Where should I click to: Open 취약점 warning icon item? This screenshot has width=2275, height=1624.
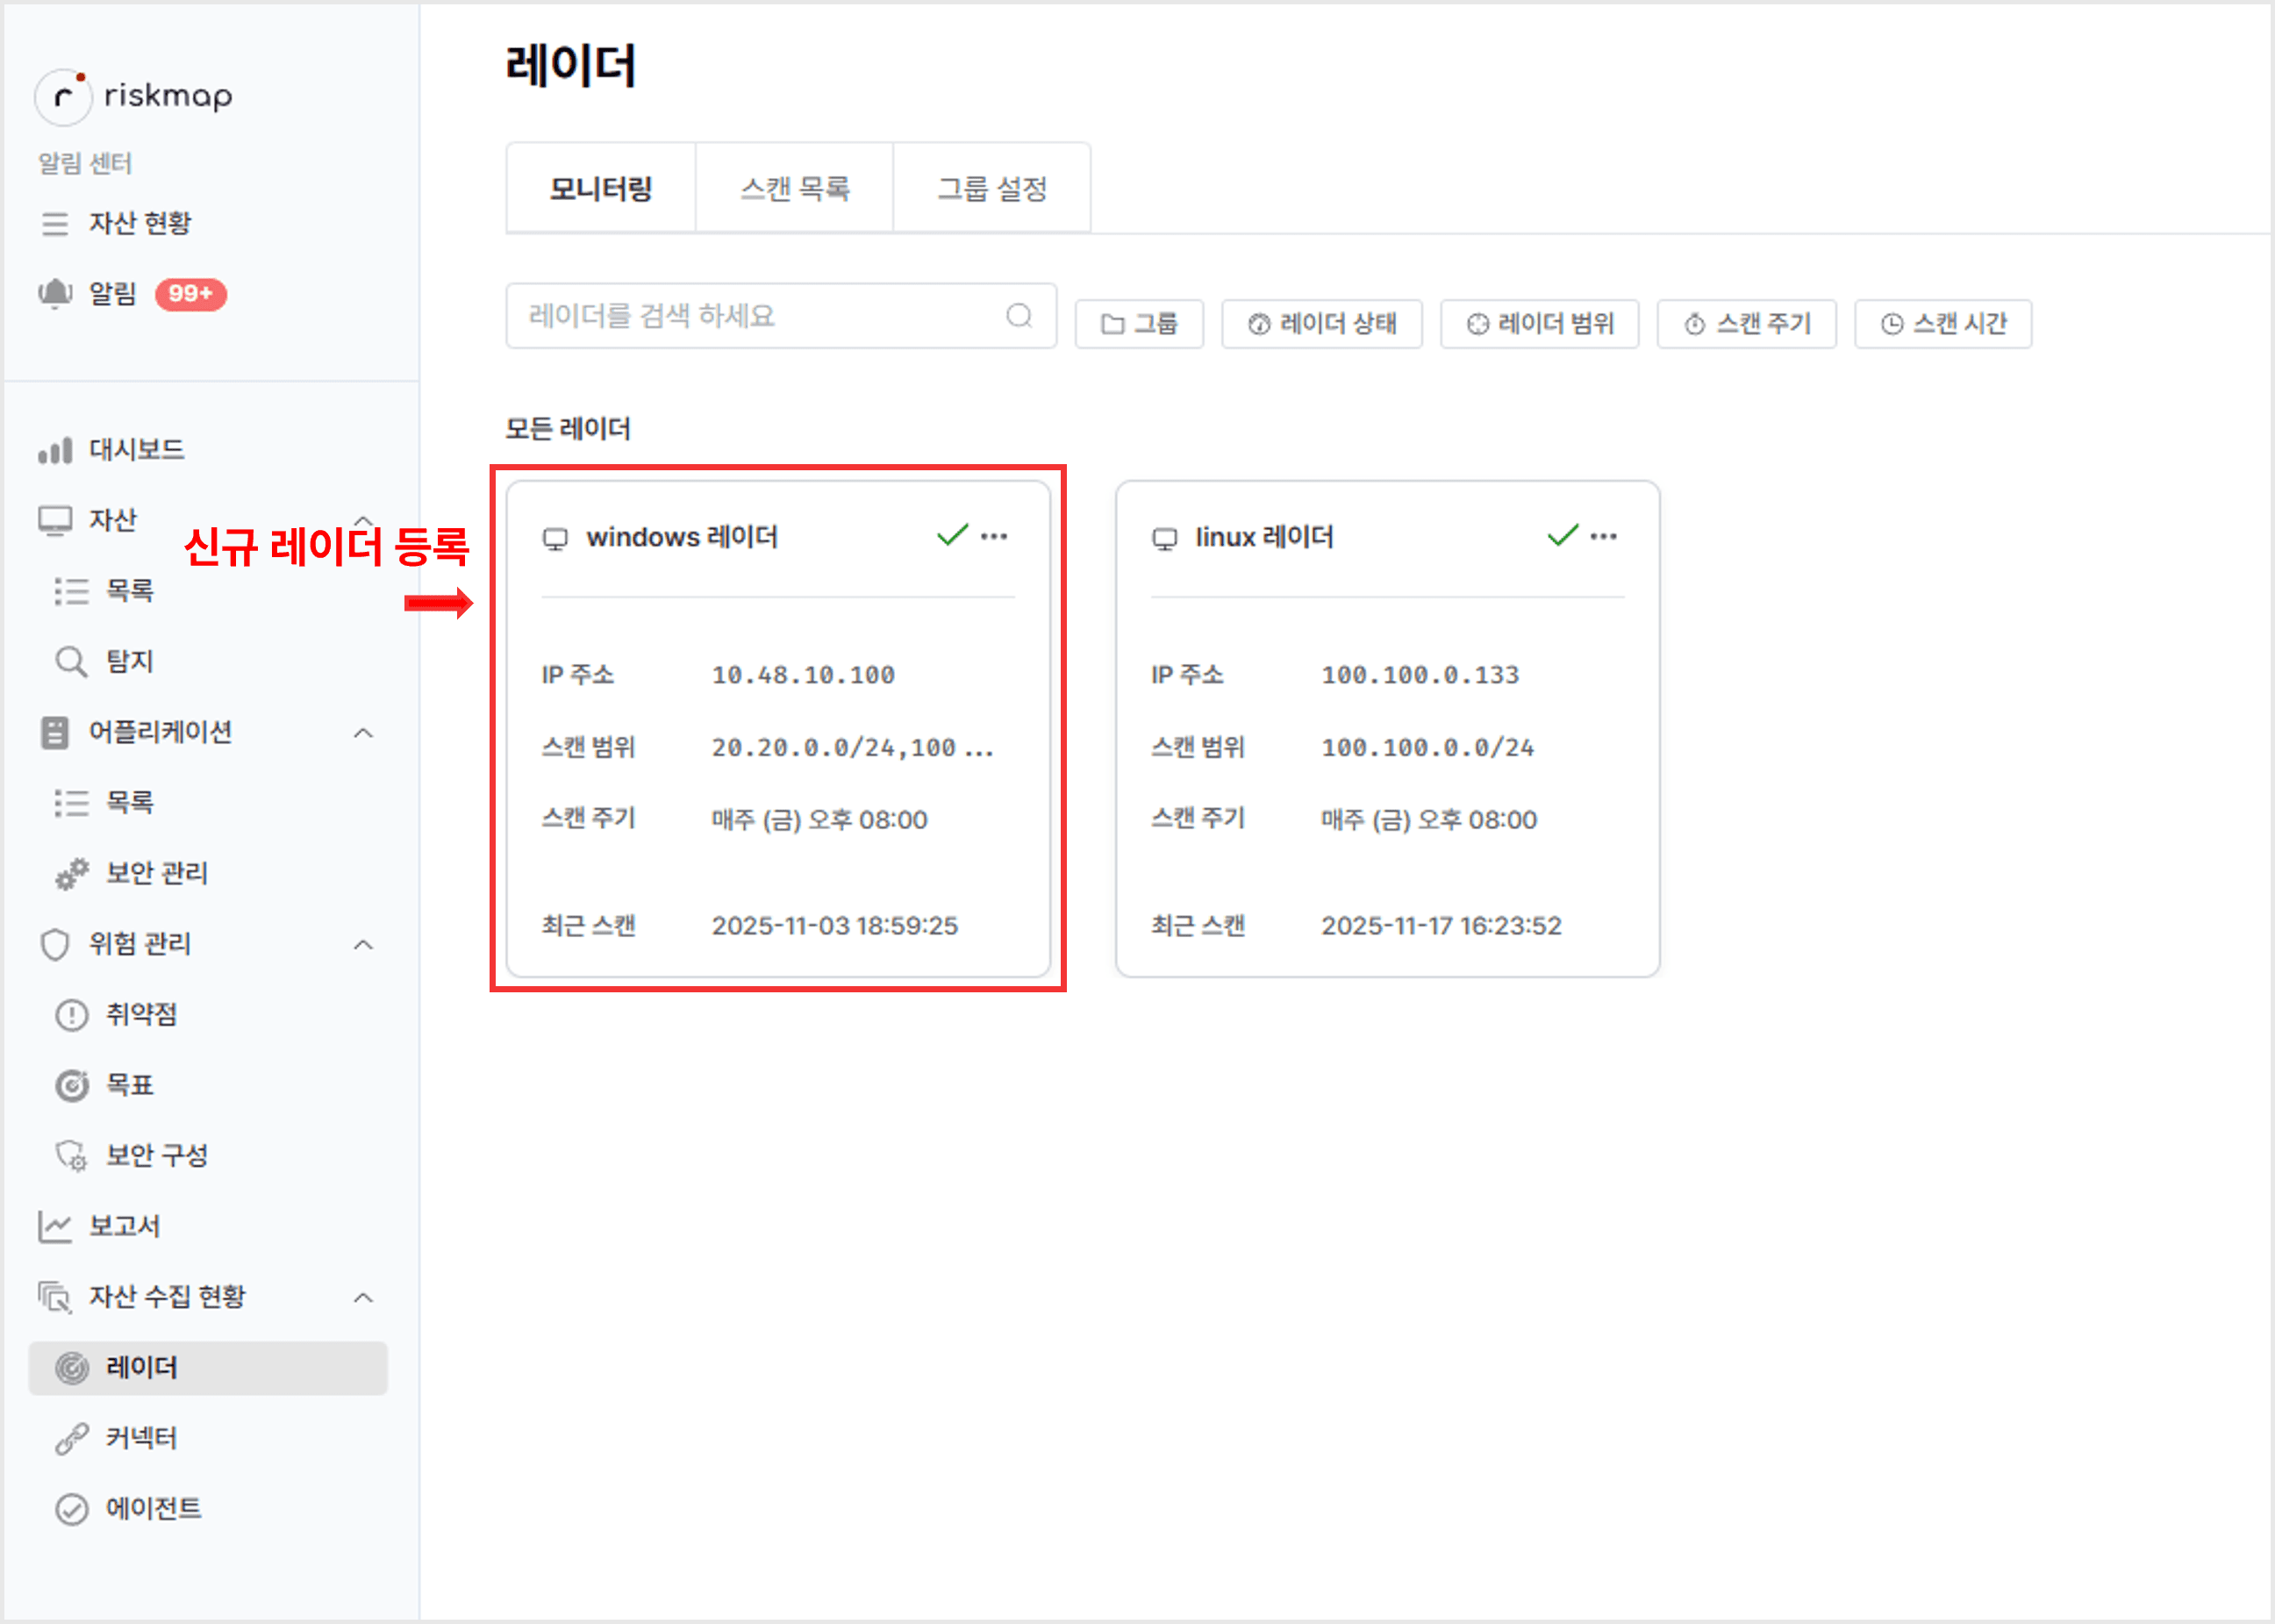[71, 1015]
